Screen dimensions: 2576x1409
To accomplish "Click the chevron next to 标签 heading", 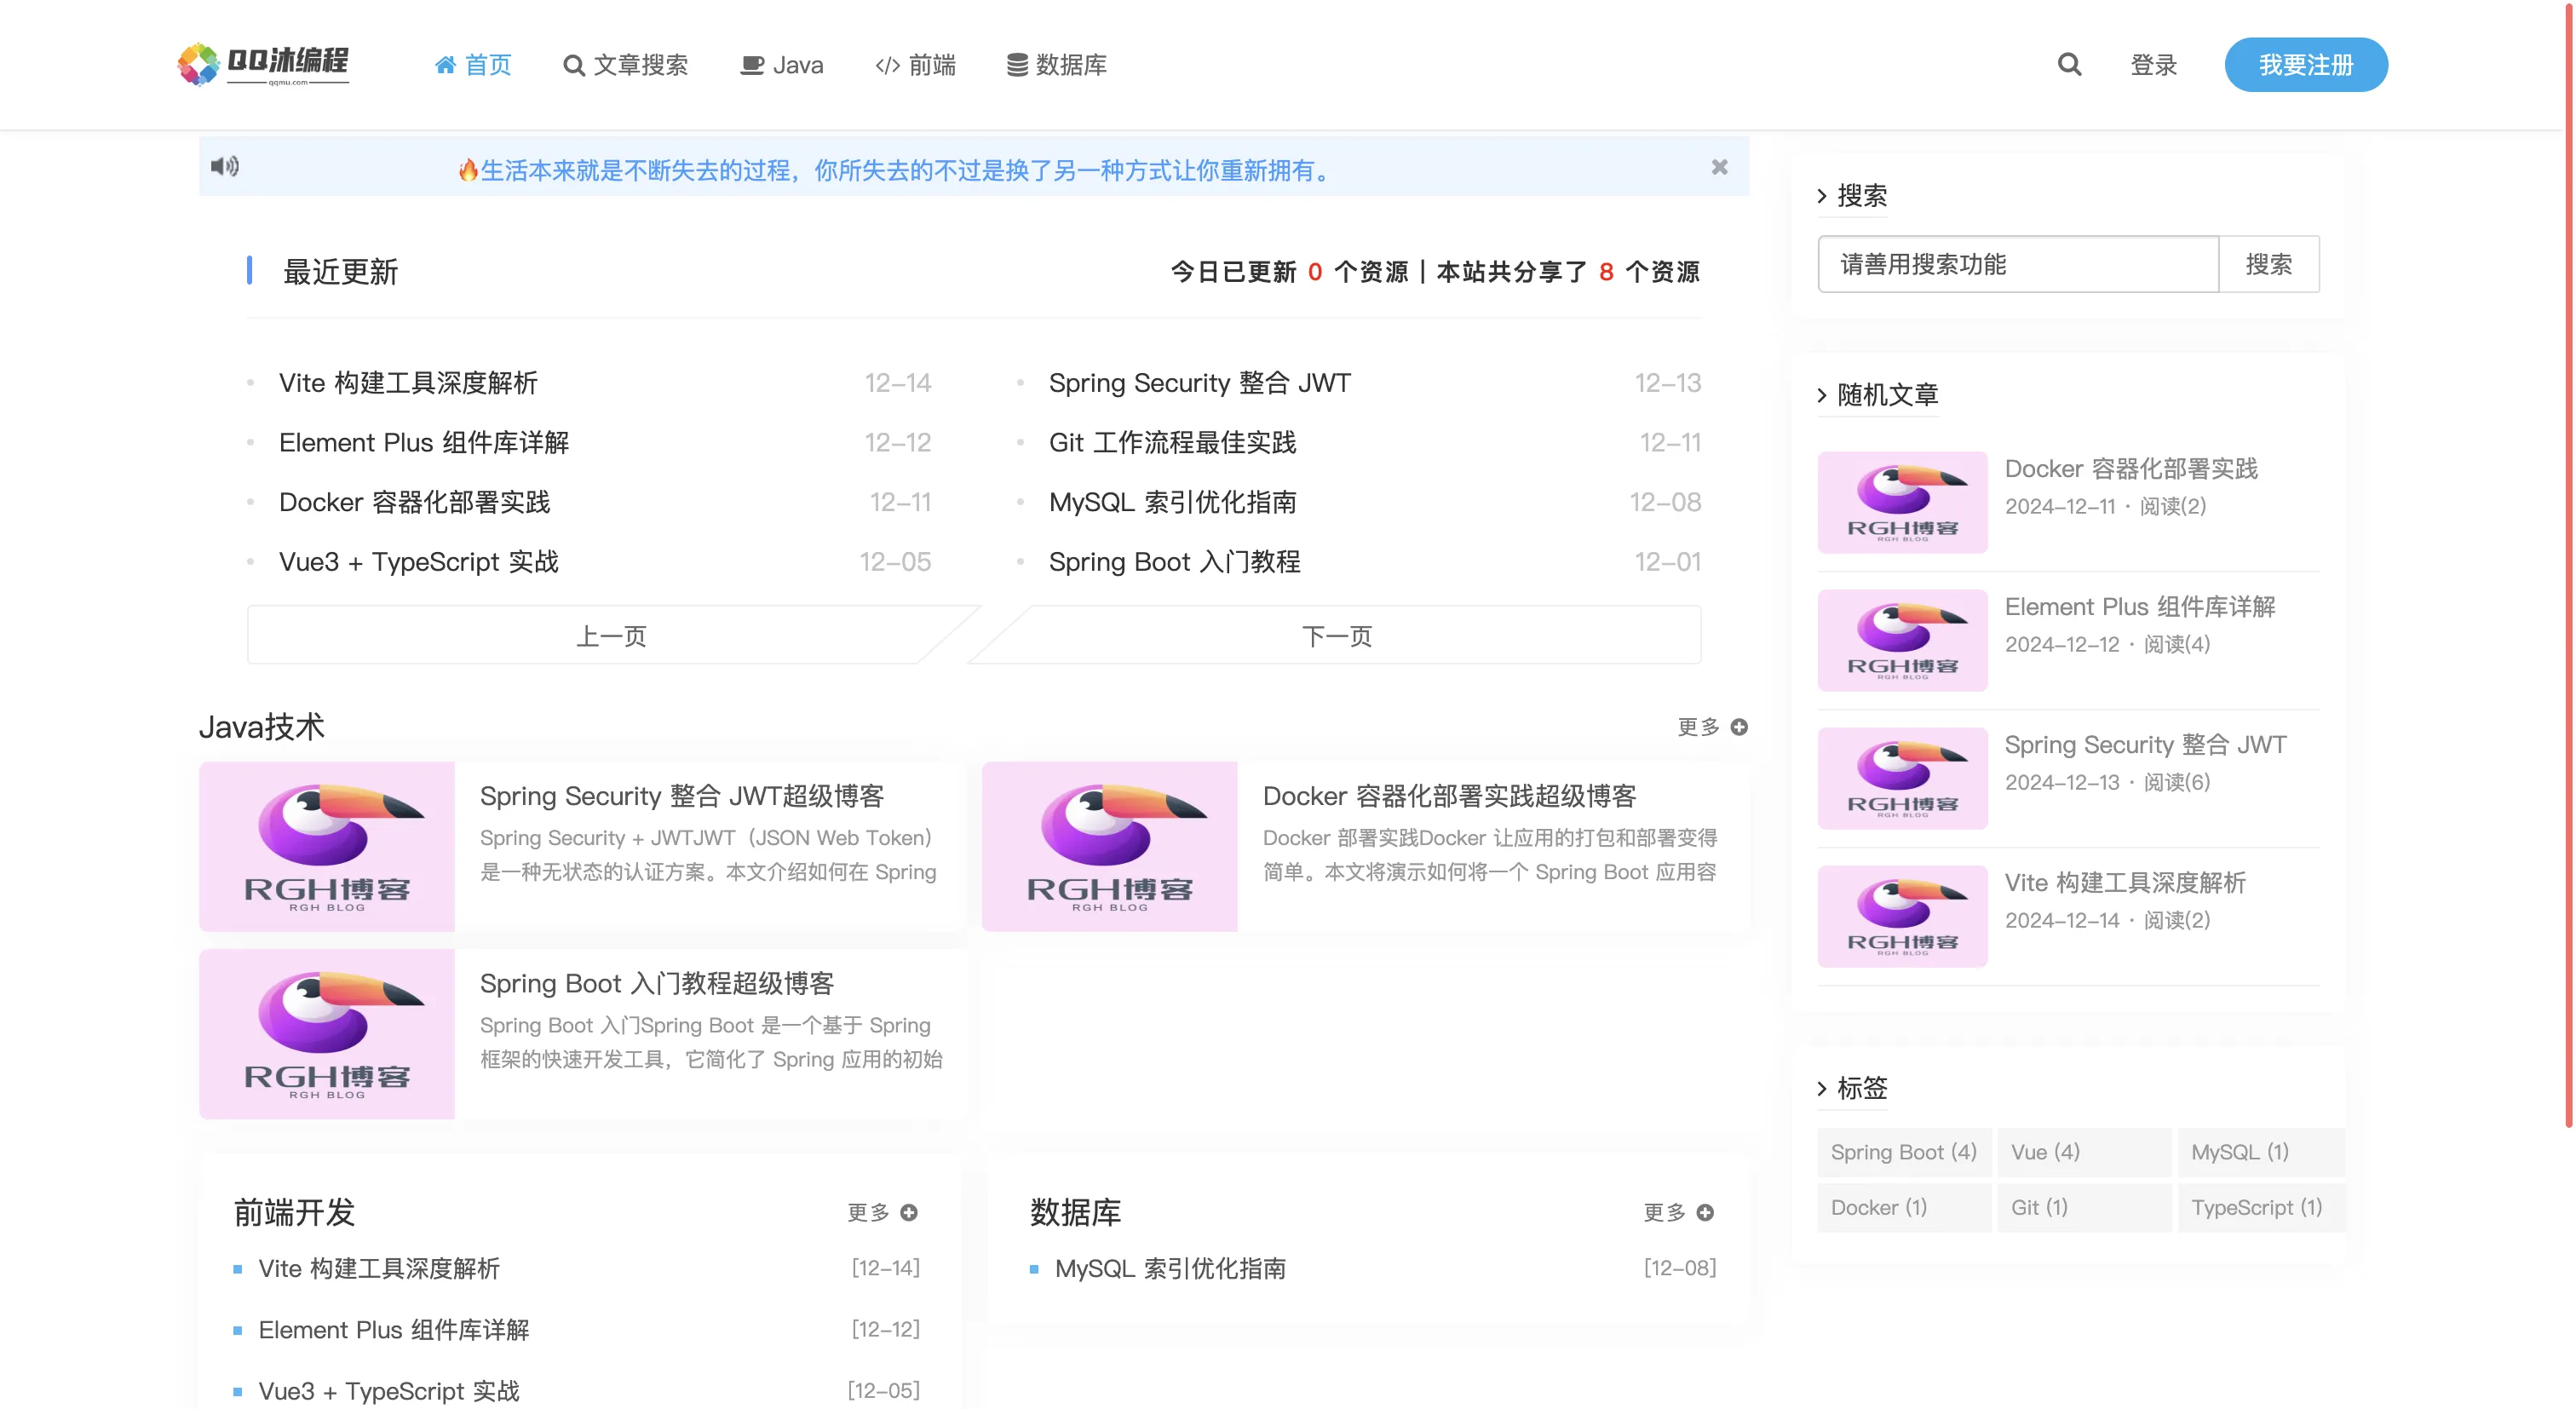I will pyautogui.click(x=1822, y=1088).
